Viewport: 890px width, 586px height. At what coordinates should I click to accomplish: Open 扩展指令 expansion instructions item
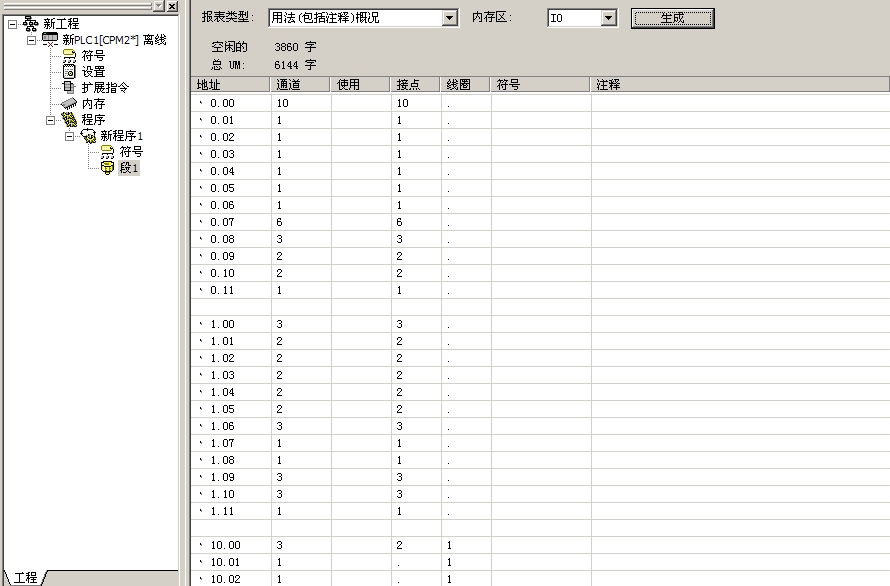click(69, 87)
